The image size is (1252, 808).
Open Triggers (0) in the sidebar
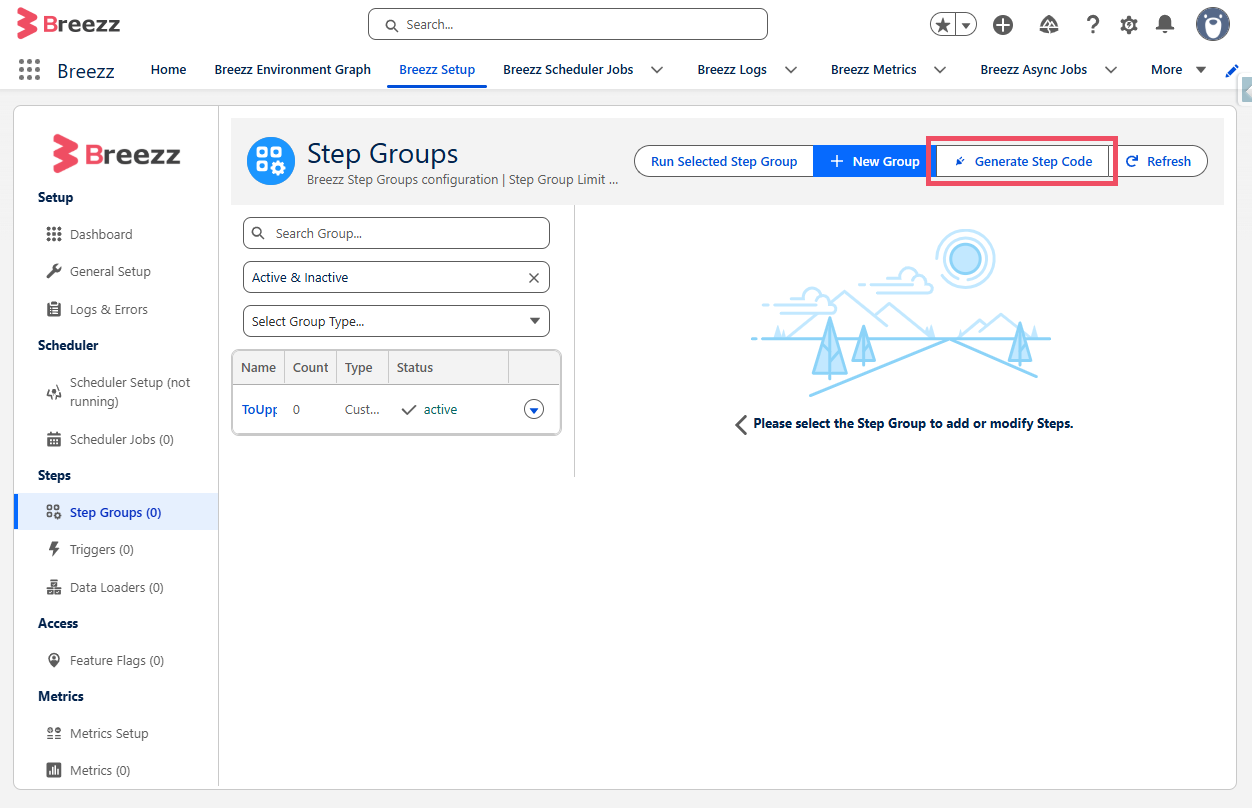click(x=101, y=549)
